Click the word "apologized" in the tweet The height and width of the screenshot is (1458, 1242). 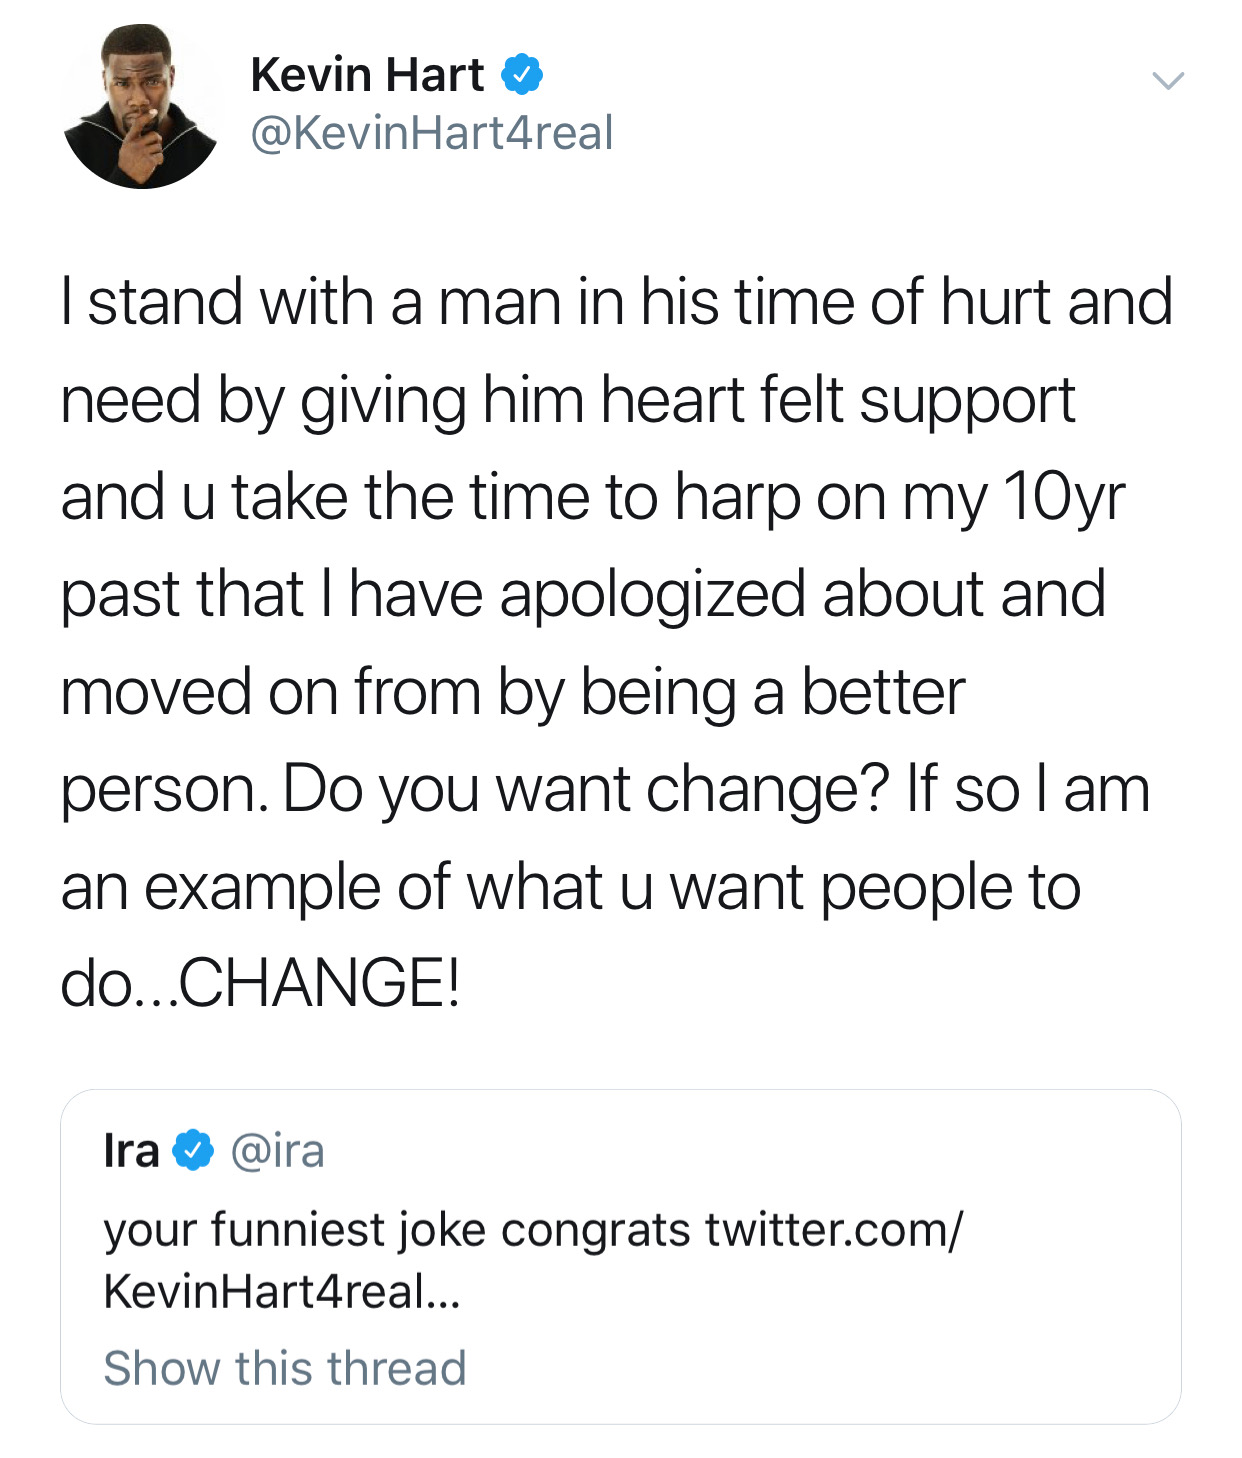coord(652,594)
